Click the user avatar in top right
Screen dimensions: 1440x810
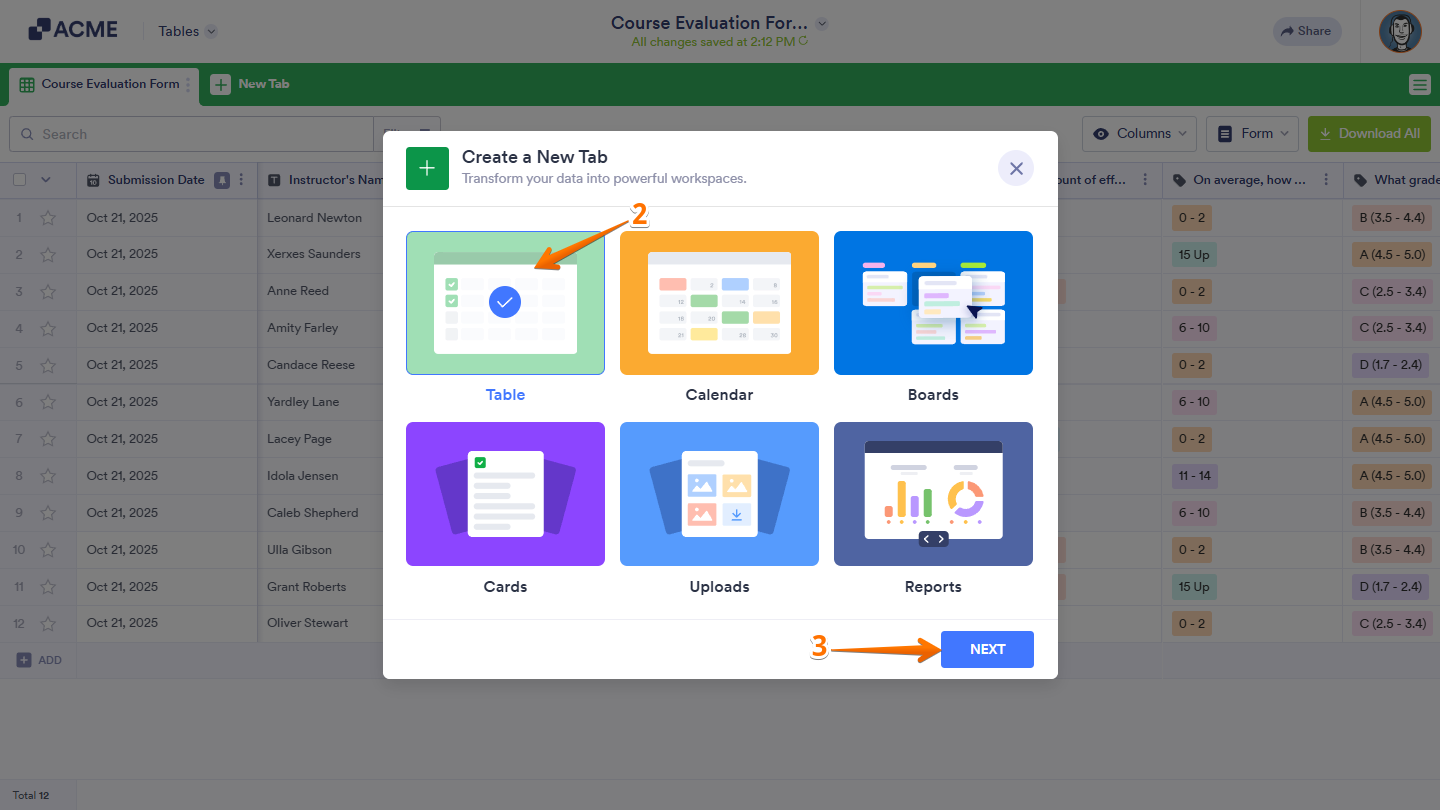tap(1400, 31)
